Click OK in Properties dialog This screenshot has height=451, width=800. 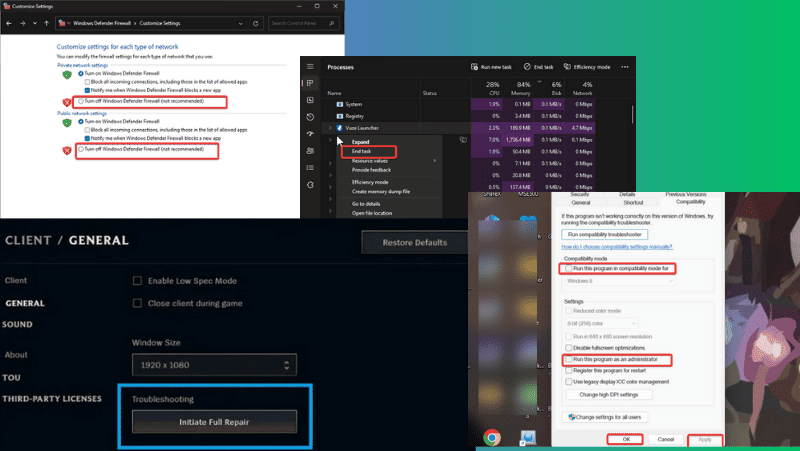pyautogui.click(x=626, y=439)
